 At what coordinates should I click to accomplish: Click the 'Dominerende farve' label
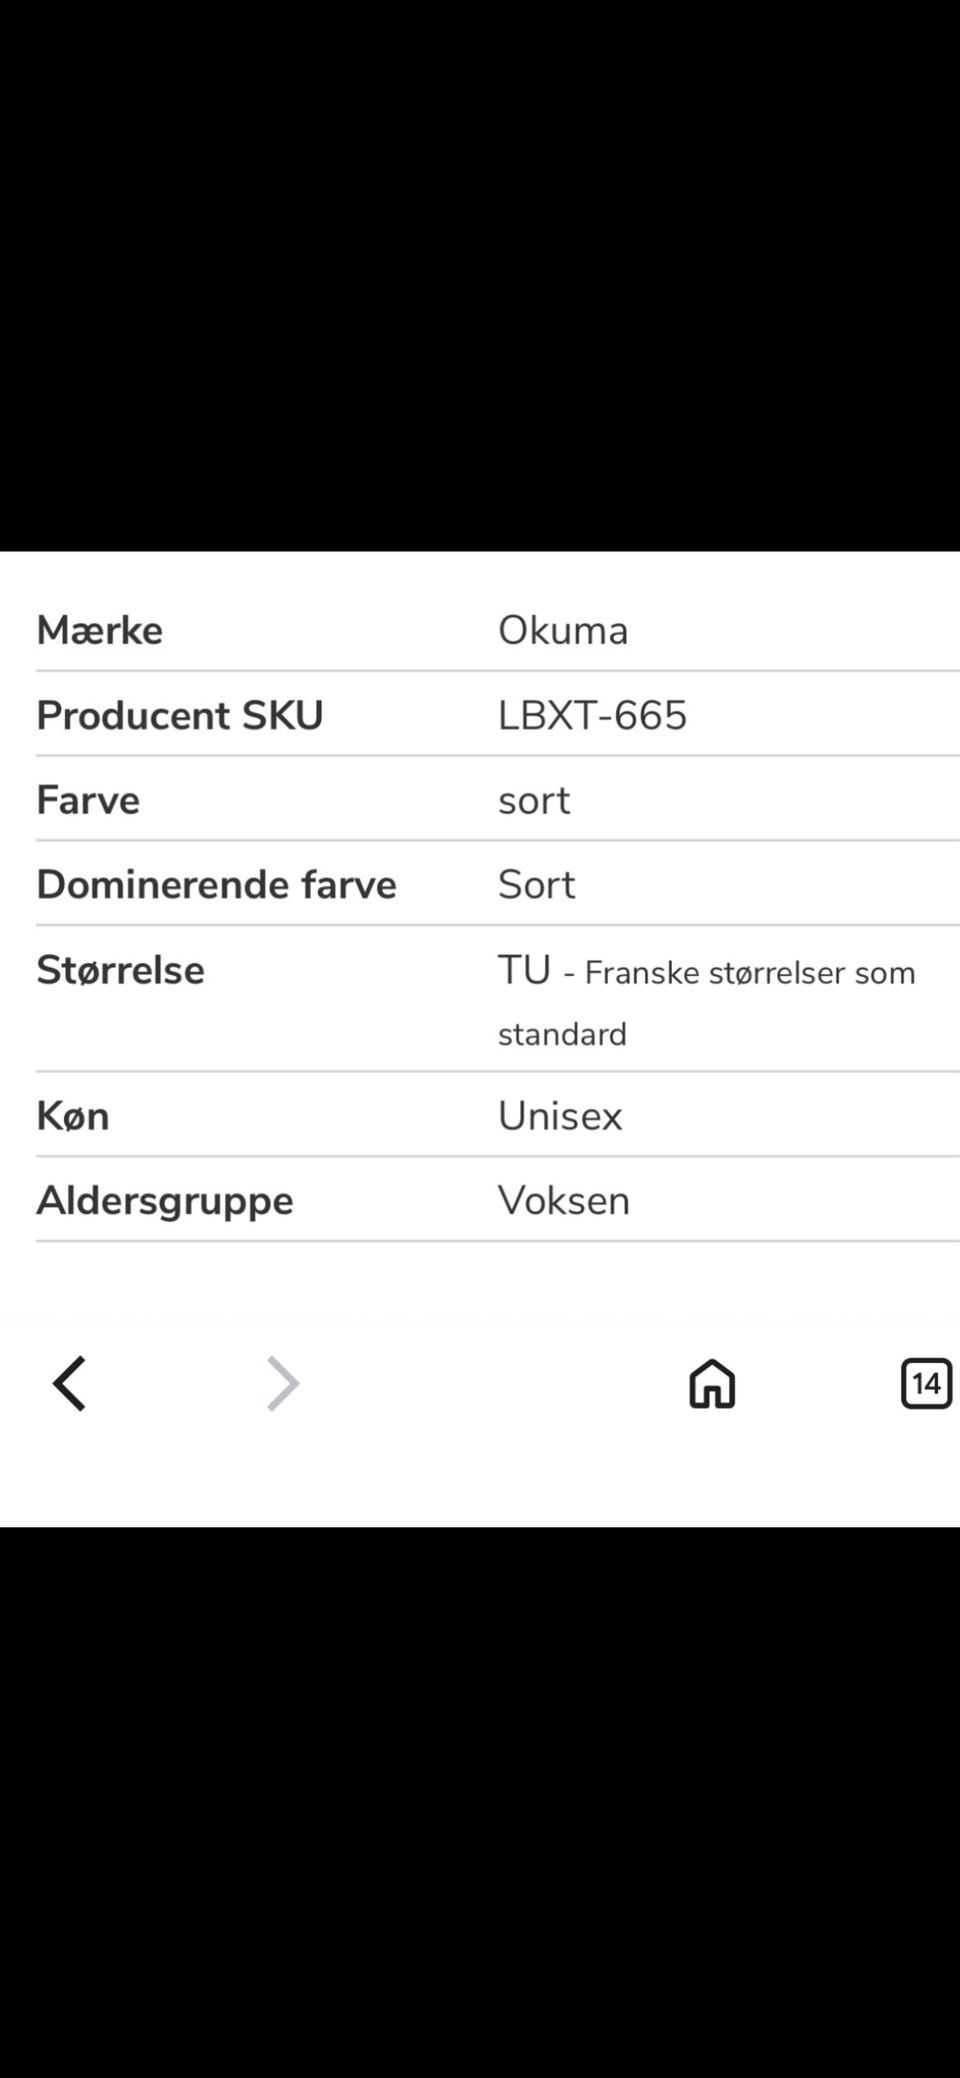click(x=216, y=884)
